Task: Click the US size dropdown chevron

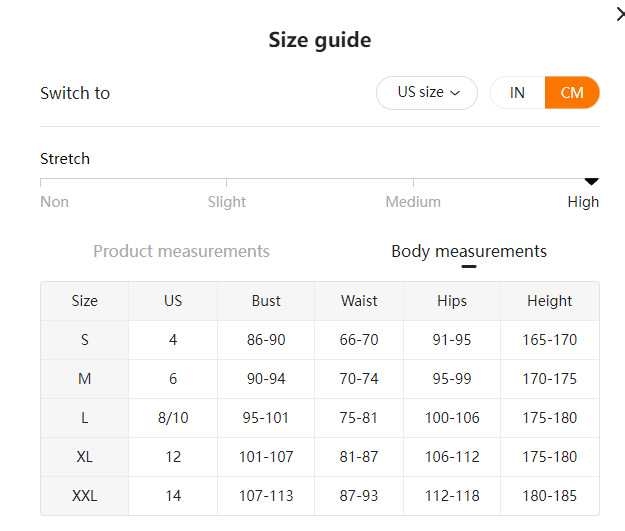Action: coord(456,93)
